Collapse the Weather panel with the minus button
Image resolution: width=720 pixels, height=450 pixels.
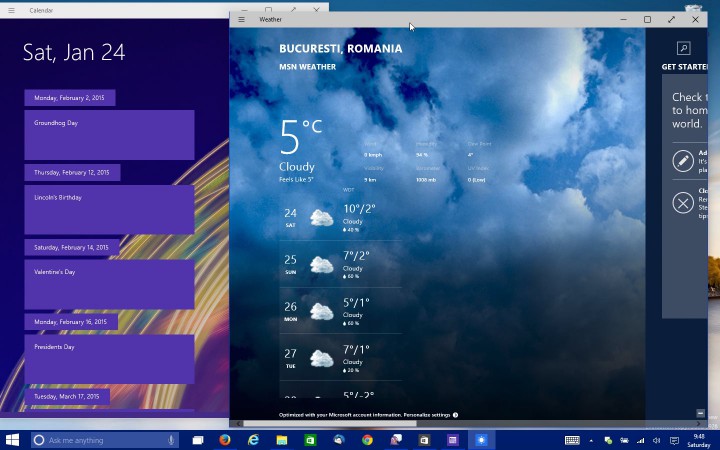tap(700, 413)
